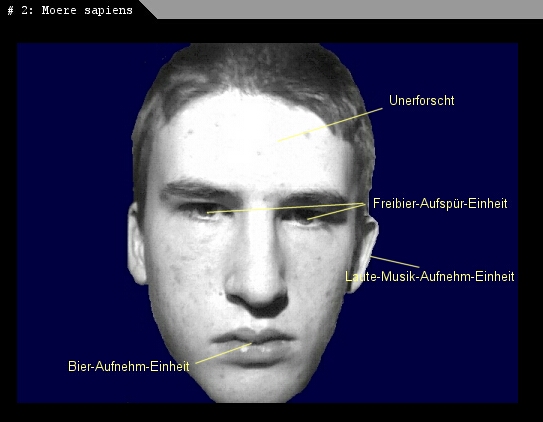Click the yellow line leading to the ear
The image size is (543, 422).
click(x=395, y=262)
